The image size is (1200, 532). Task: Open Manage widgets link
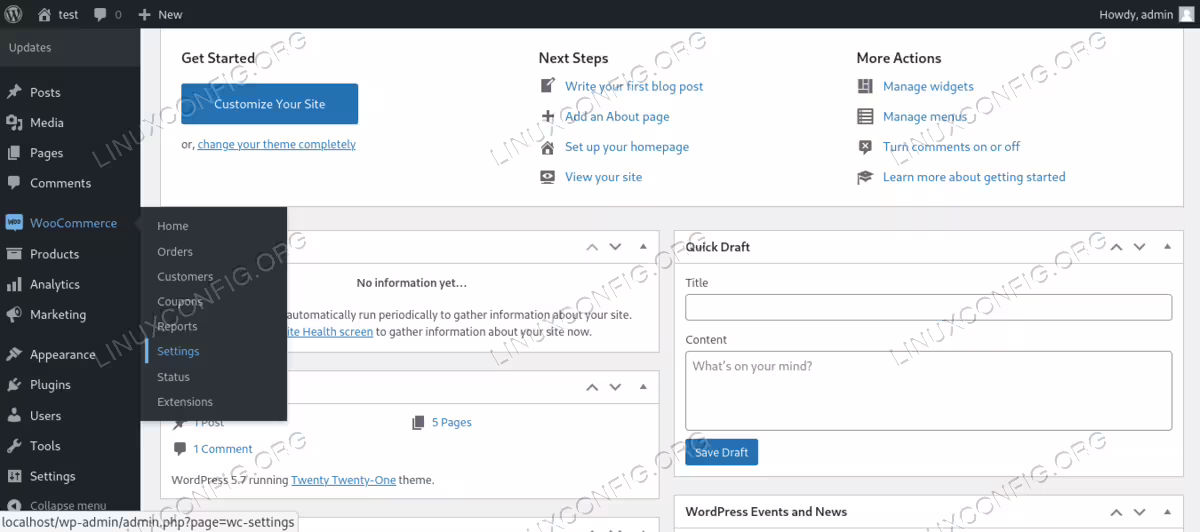928,86
